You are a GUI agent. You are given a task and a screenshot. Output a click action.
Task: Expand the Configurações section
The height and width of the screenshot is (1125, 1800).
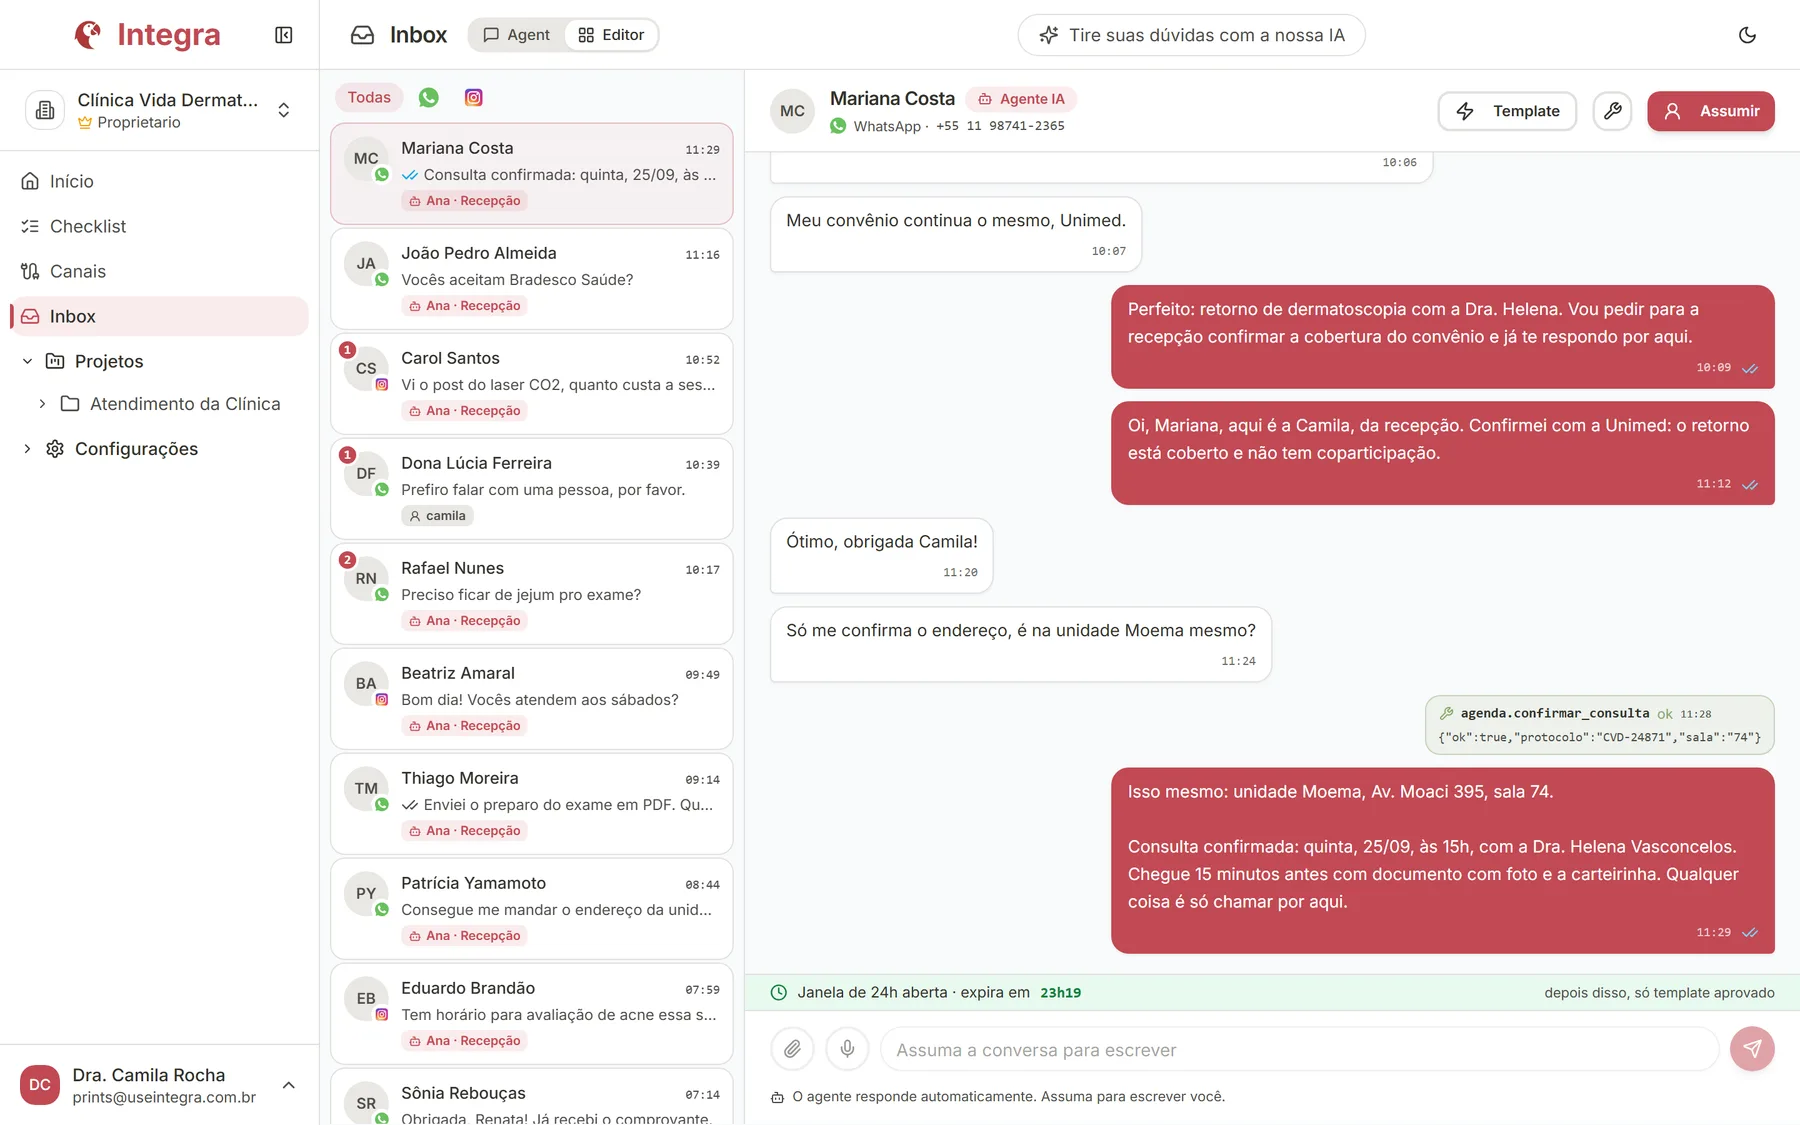click(x=27, y=449)
